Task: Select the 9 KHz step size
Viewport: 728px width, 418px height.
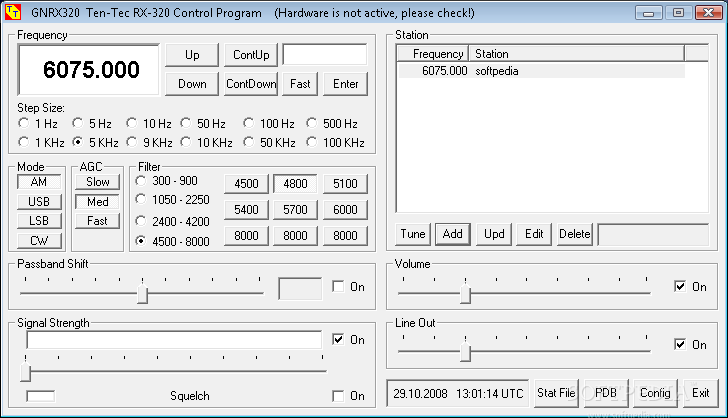Action: [150, 142]
